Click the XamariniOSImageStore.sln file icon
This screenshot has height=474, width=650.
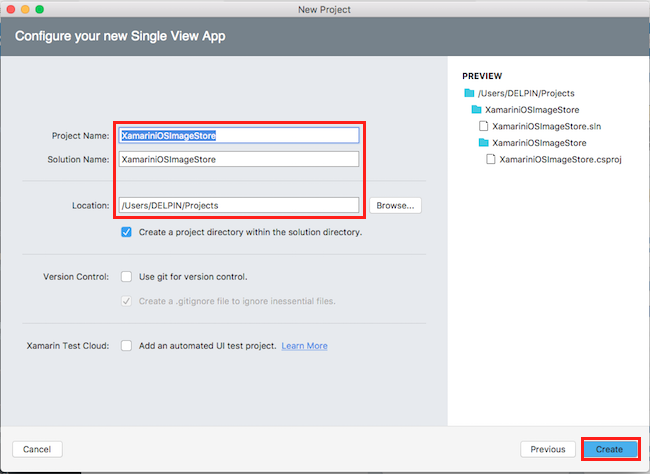coord(484,126)
